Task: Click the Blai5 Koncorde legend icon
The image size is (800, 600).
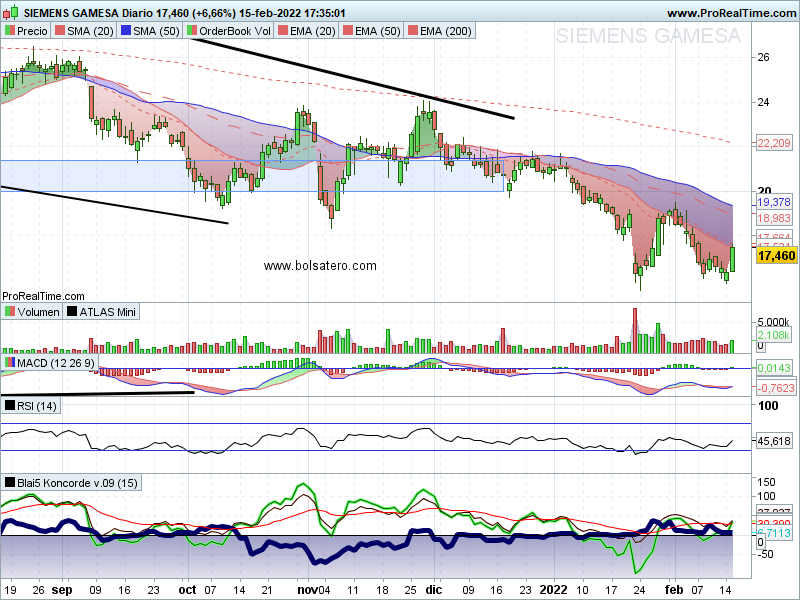Action: [10, 482]
